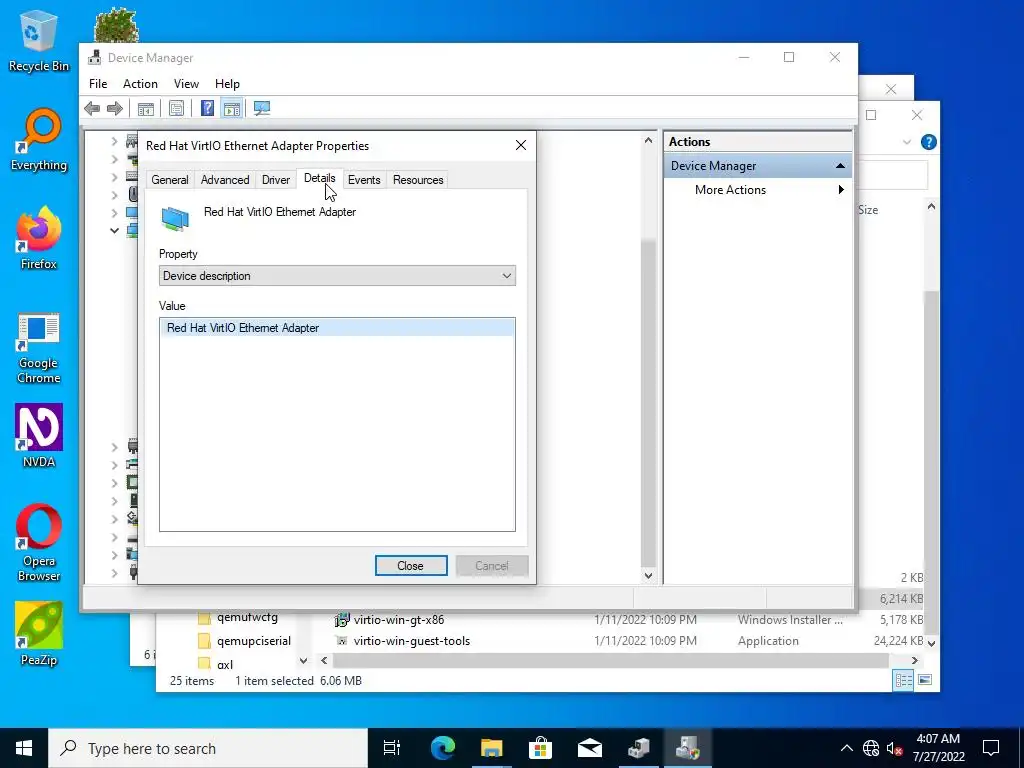This screenshot has height=768, width=1024.
Task: Close the Properties dialog with the X
Action: [x=520, y=145]
